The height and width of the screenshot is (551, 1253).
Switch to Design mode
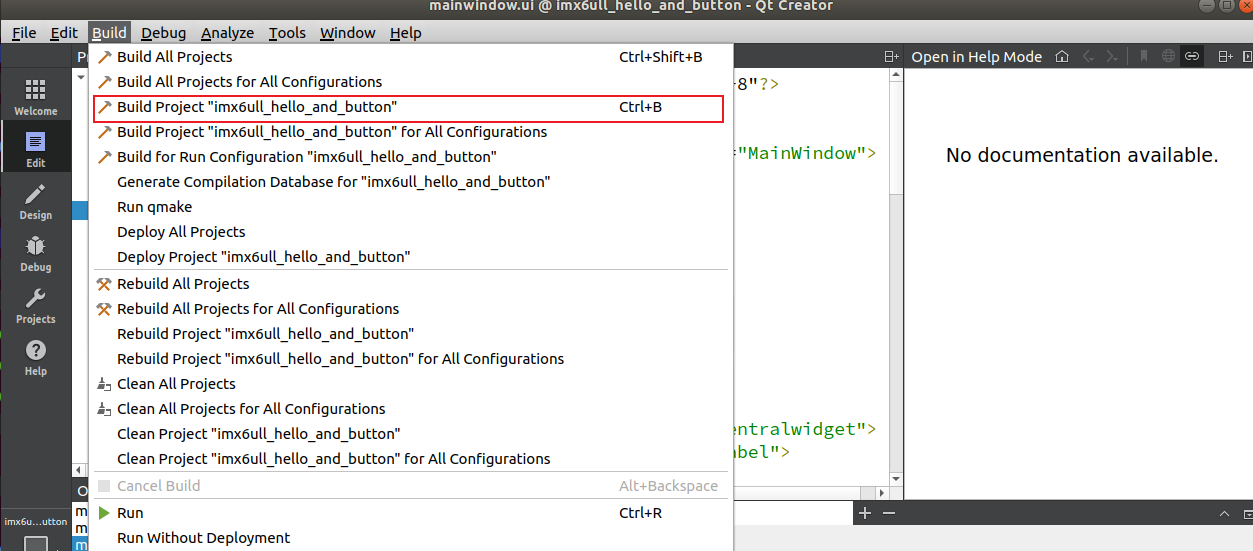tap(35, 201)
